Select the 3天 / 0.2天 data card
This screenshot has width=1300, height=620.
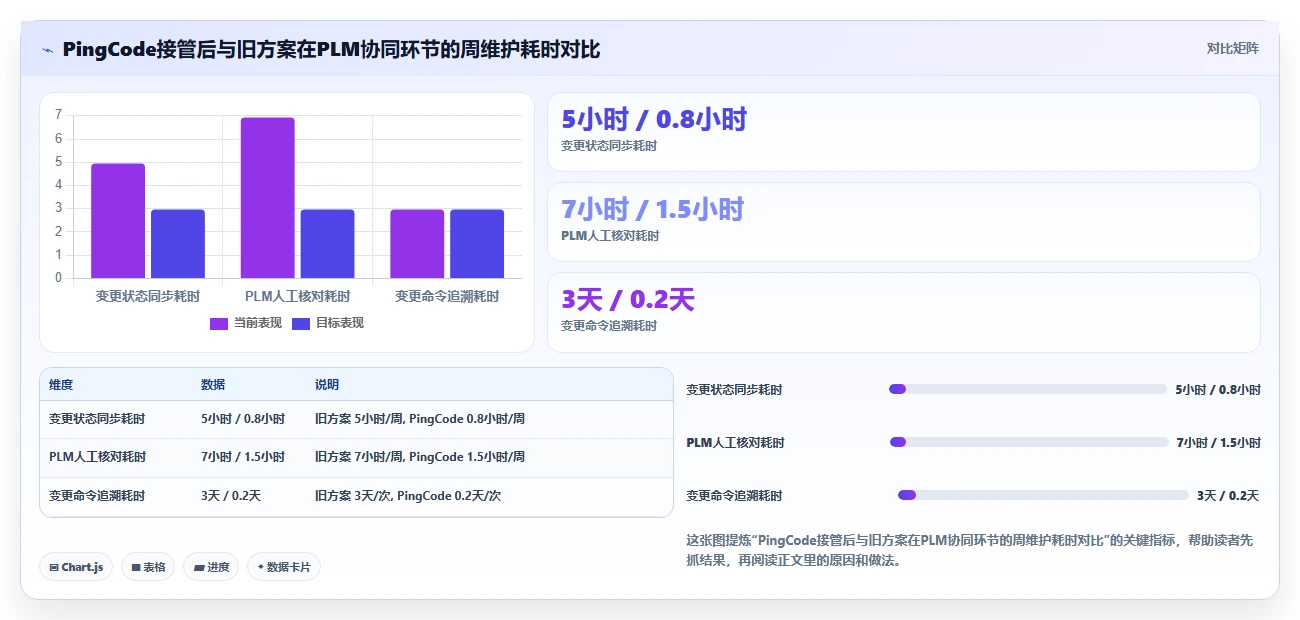904,312
